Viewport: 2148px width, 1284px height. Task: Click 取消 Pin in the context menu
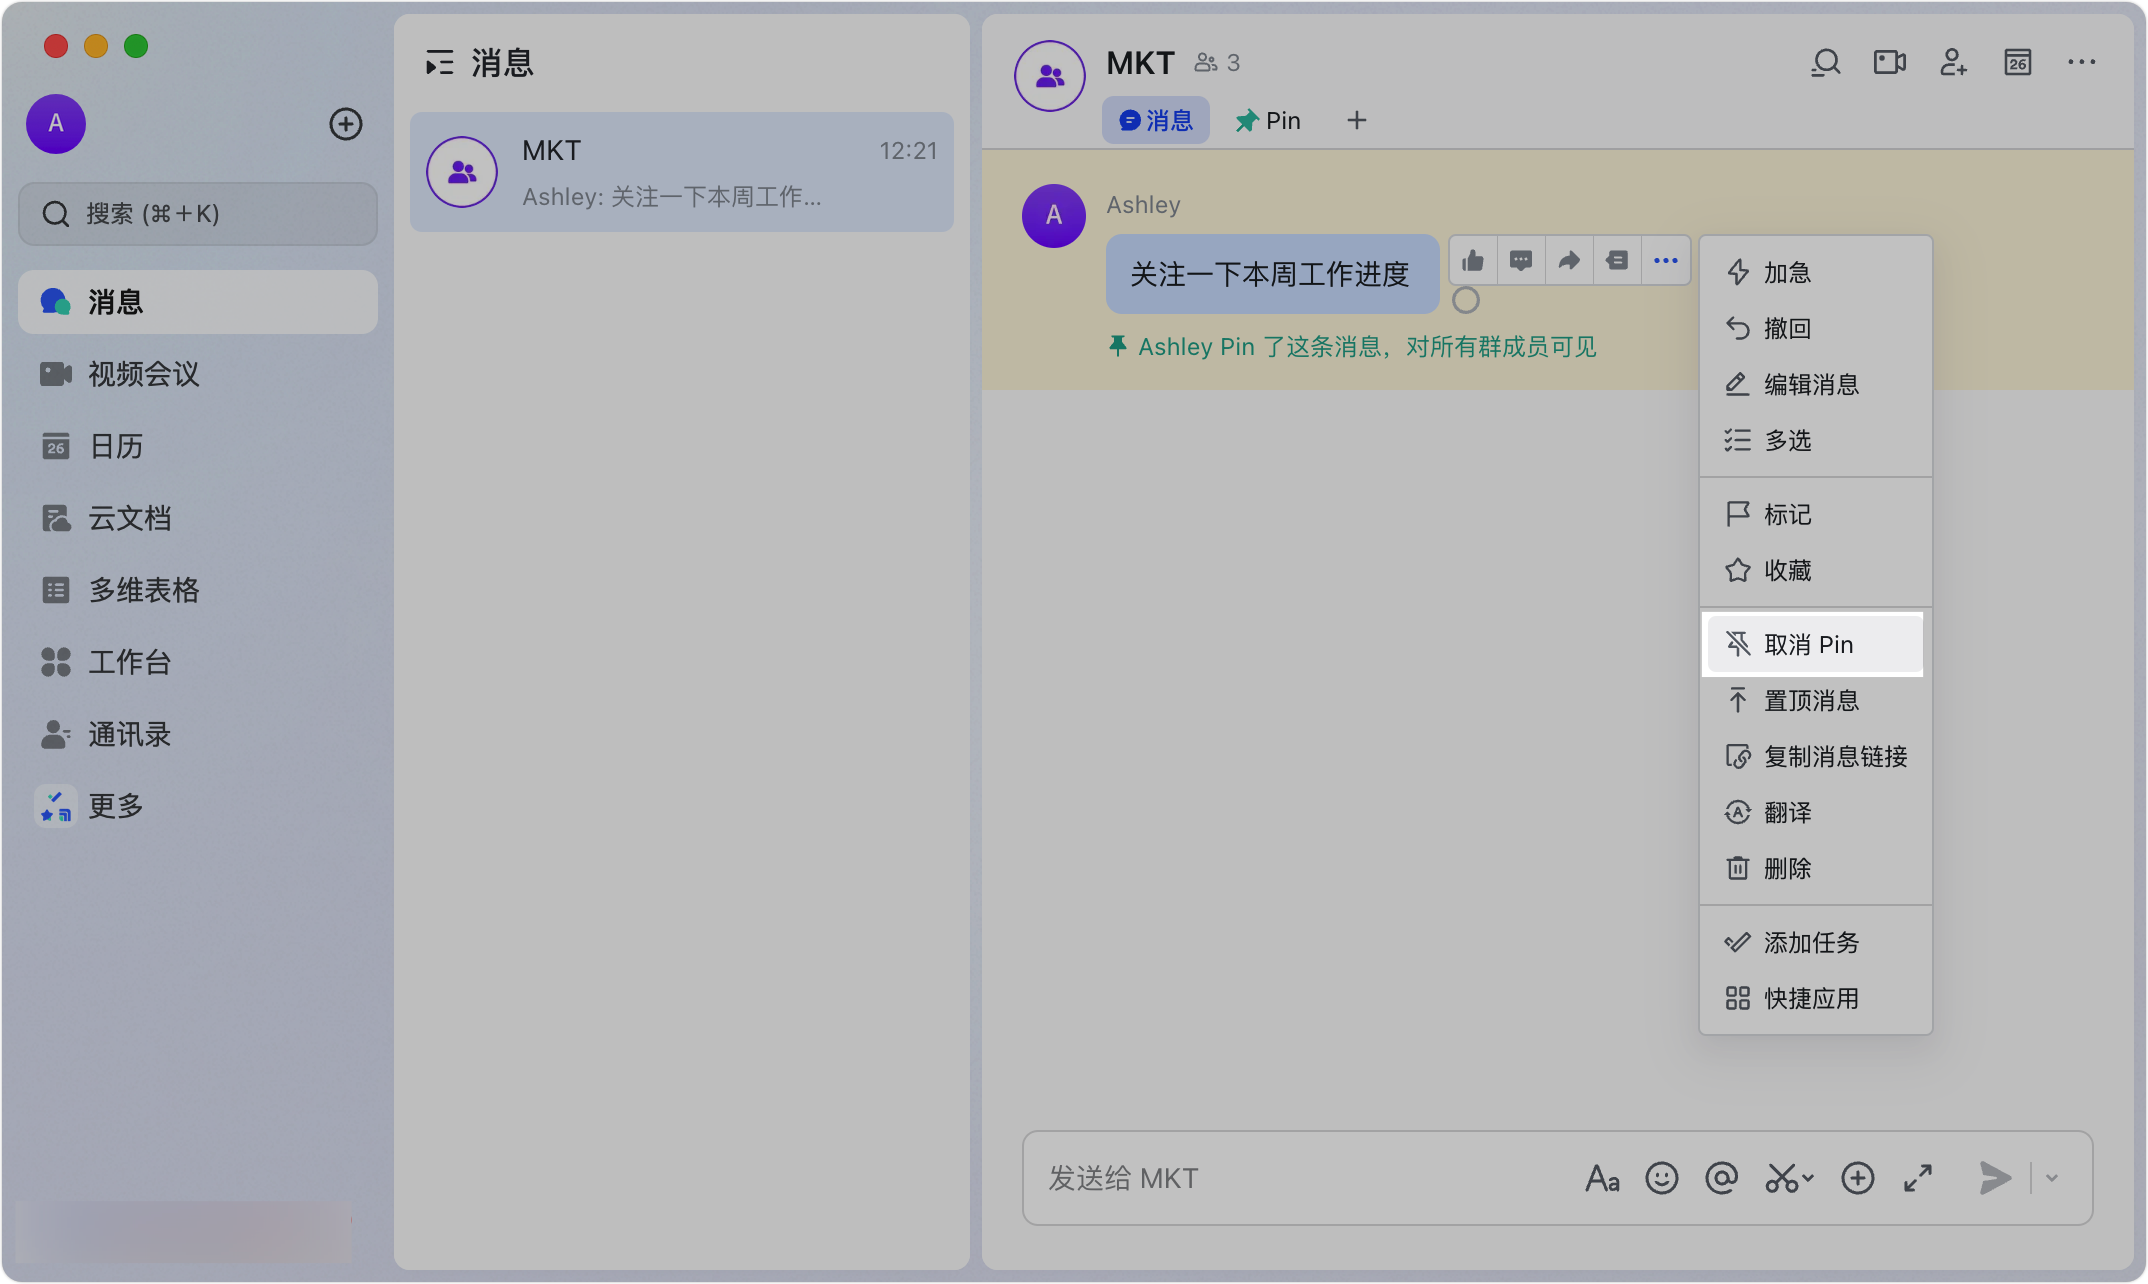tap(1816, 645)
